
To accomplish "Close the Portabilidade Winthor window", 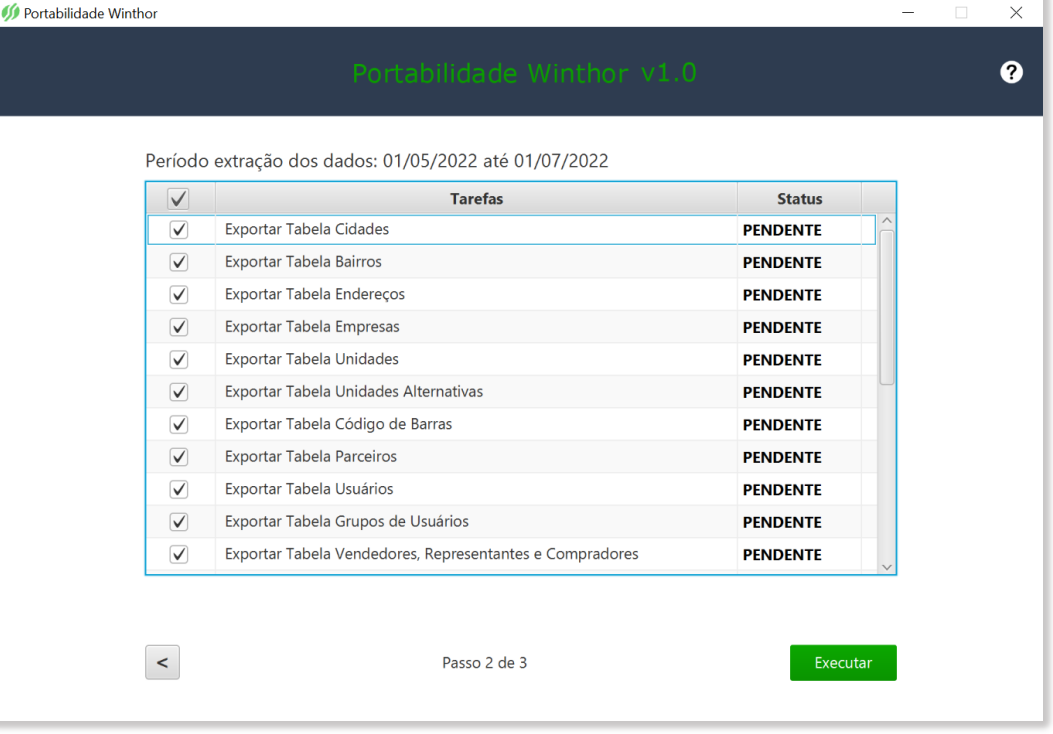I will point(1015,13).
